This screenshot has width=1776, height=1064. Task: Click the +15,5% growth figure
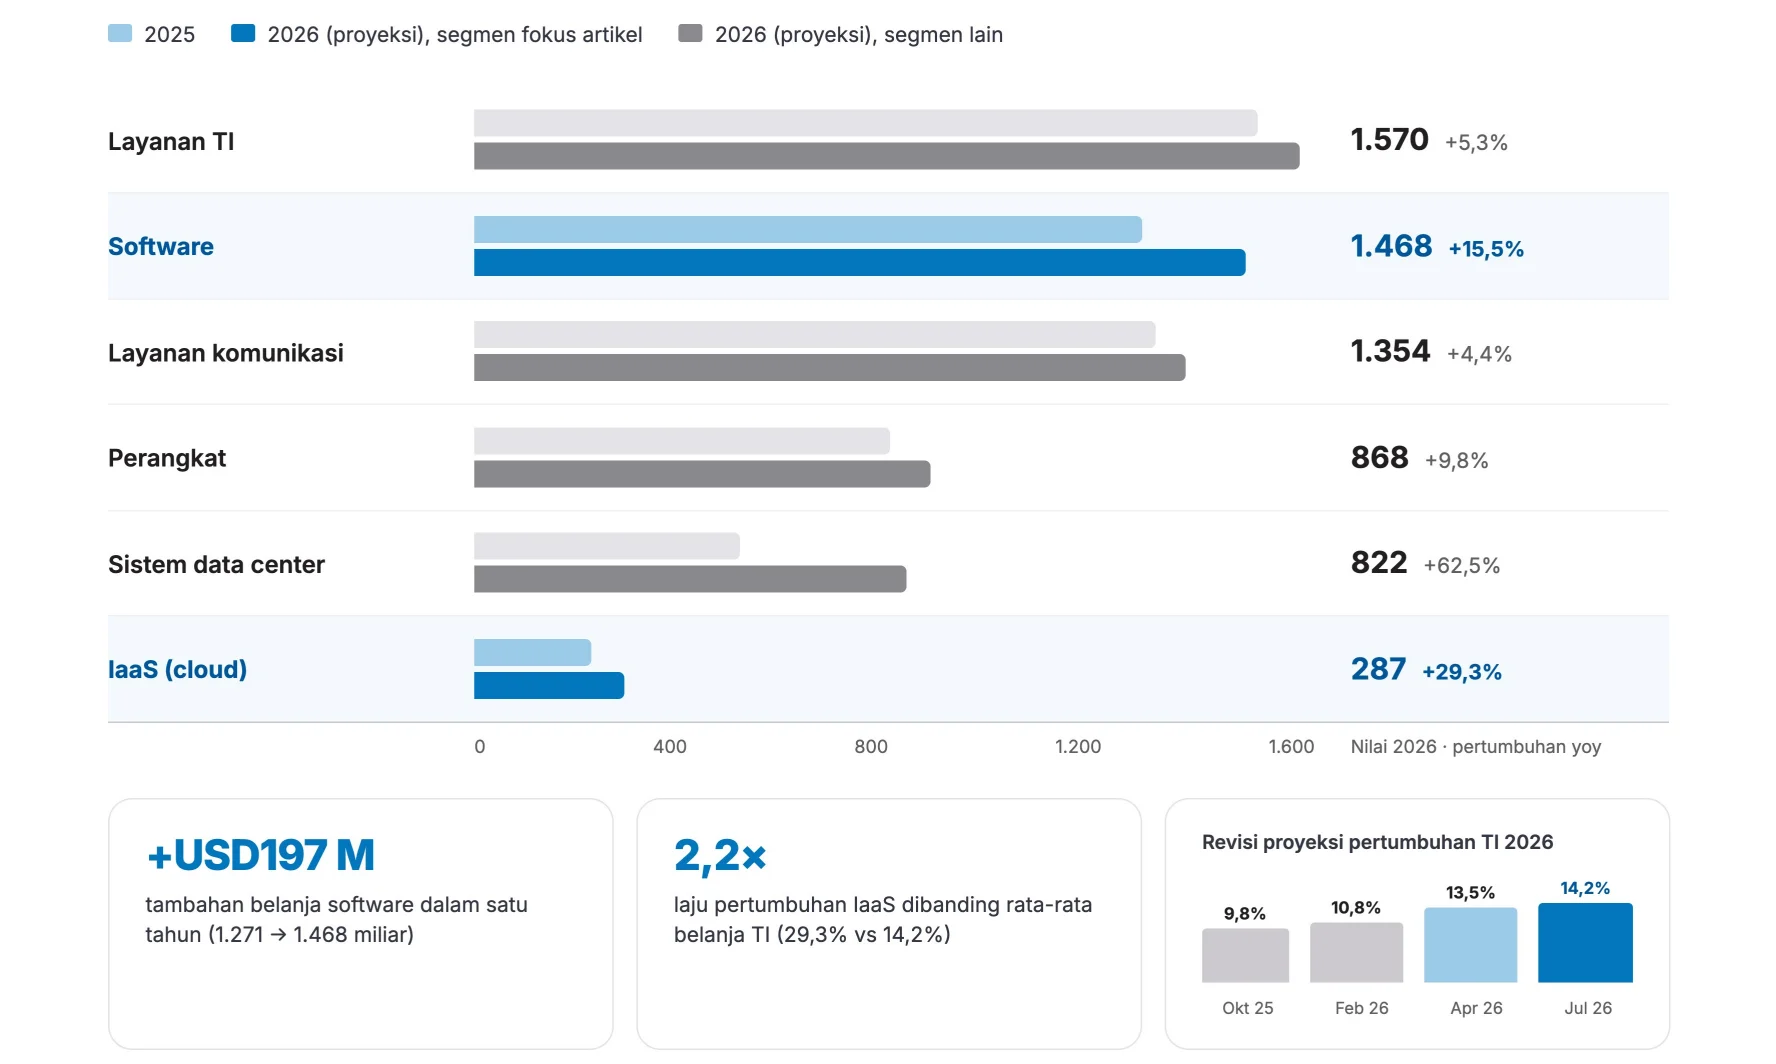coord(1486,249)
